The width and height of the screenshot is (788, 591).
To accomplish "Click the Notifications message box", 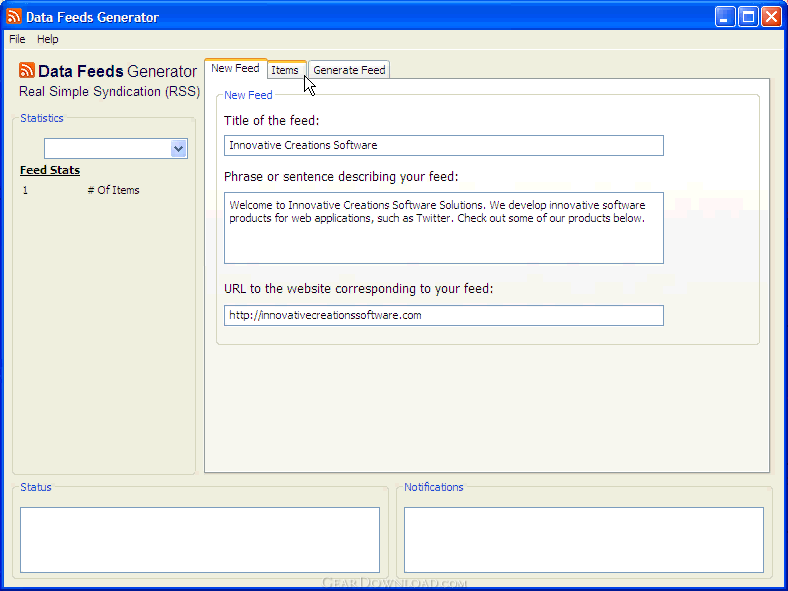I will pyautogui.click(x=584, y=540).
